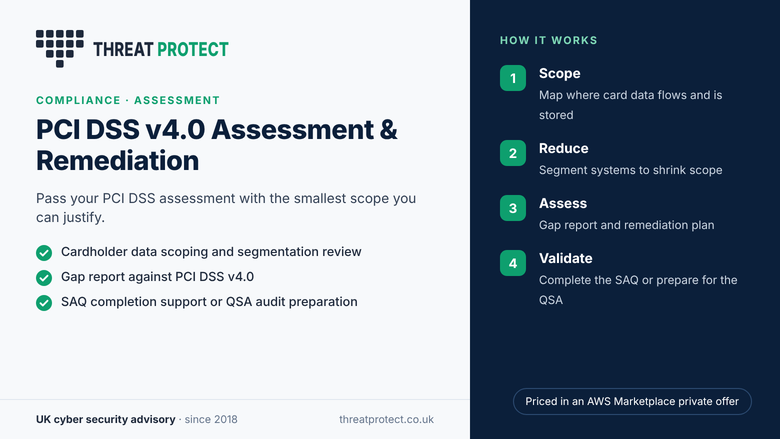
Task: Click the THREAT PROTECT wordmark
Action: 161,49
